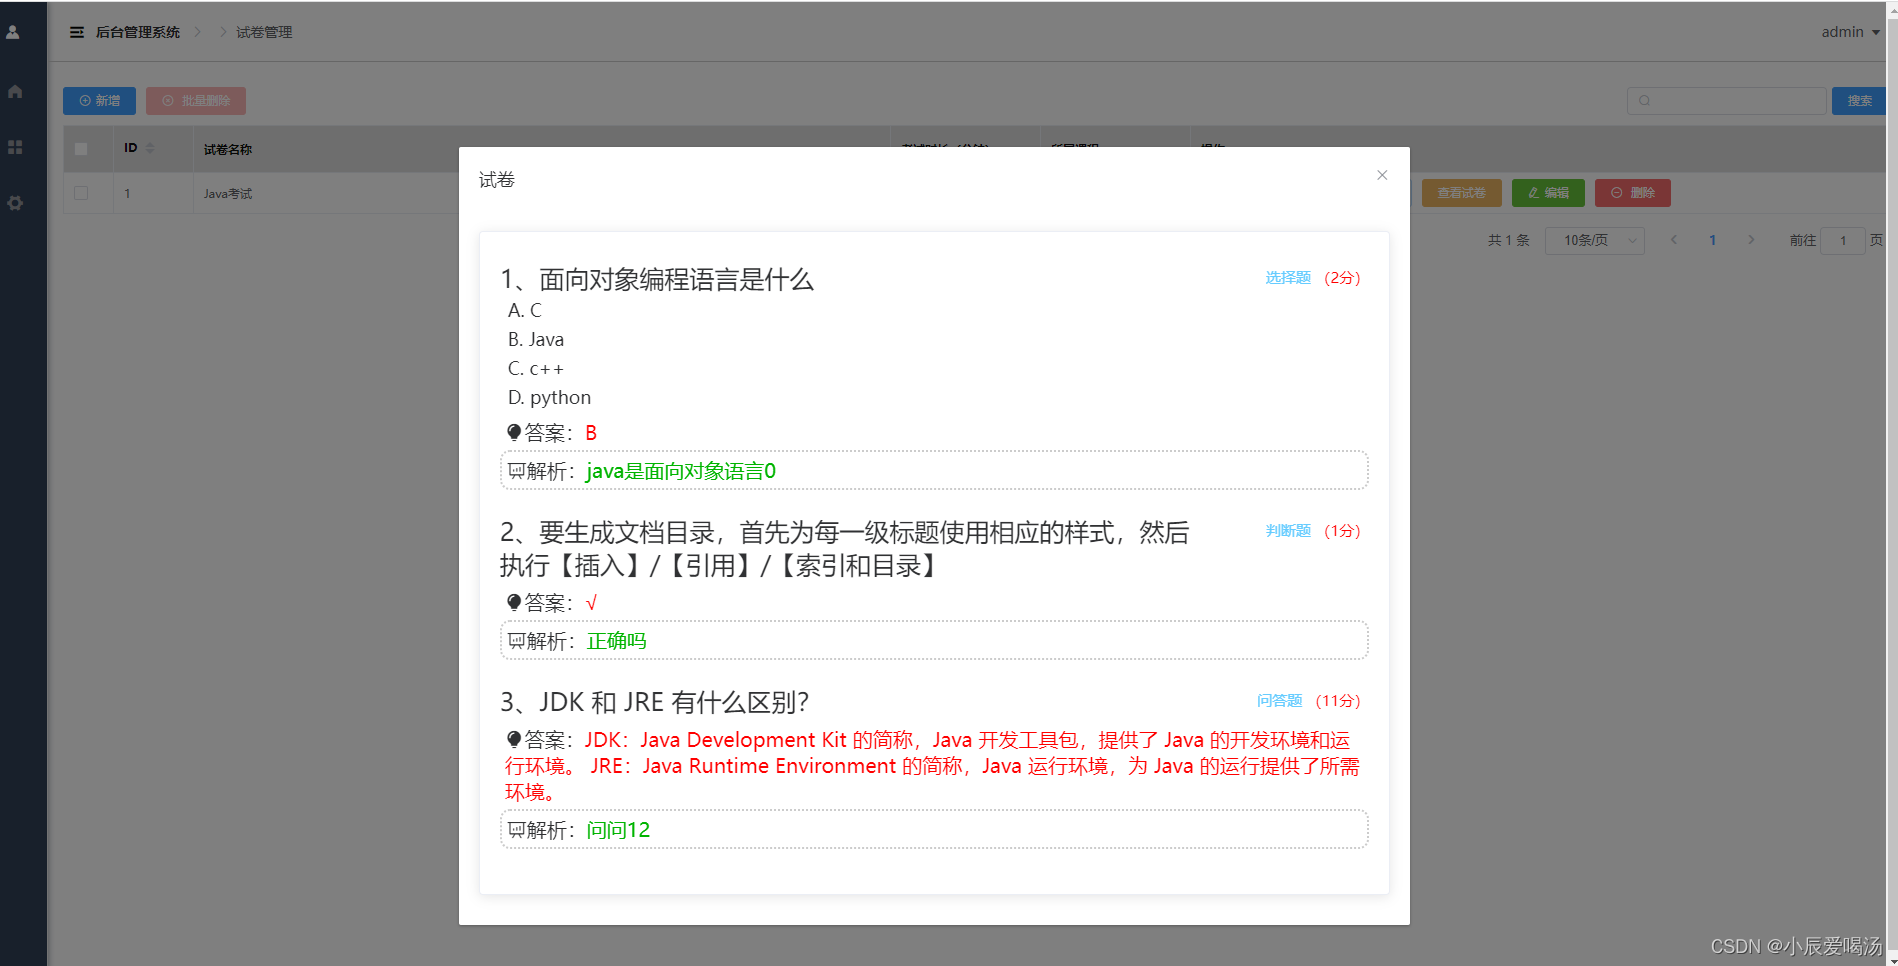The width and height of the screenshot is (1898, 966).
Task: Sort table by ID column arrows
Action: 150,148
